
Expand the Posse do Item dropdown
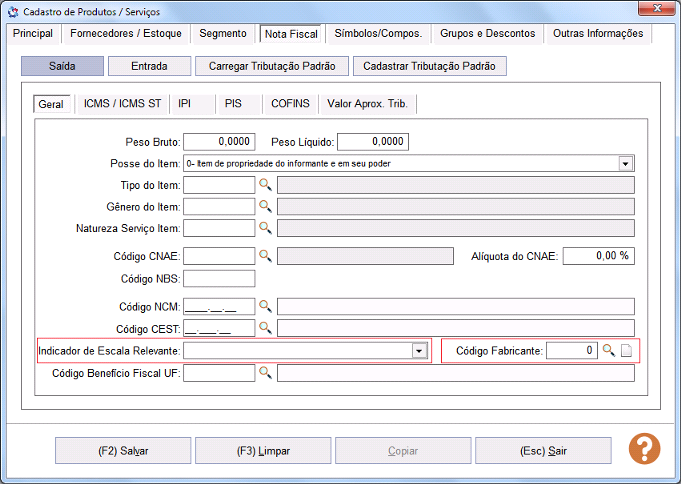coord(625,164)
